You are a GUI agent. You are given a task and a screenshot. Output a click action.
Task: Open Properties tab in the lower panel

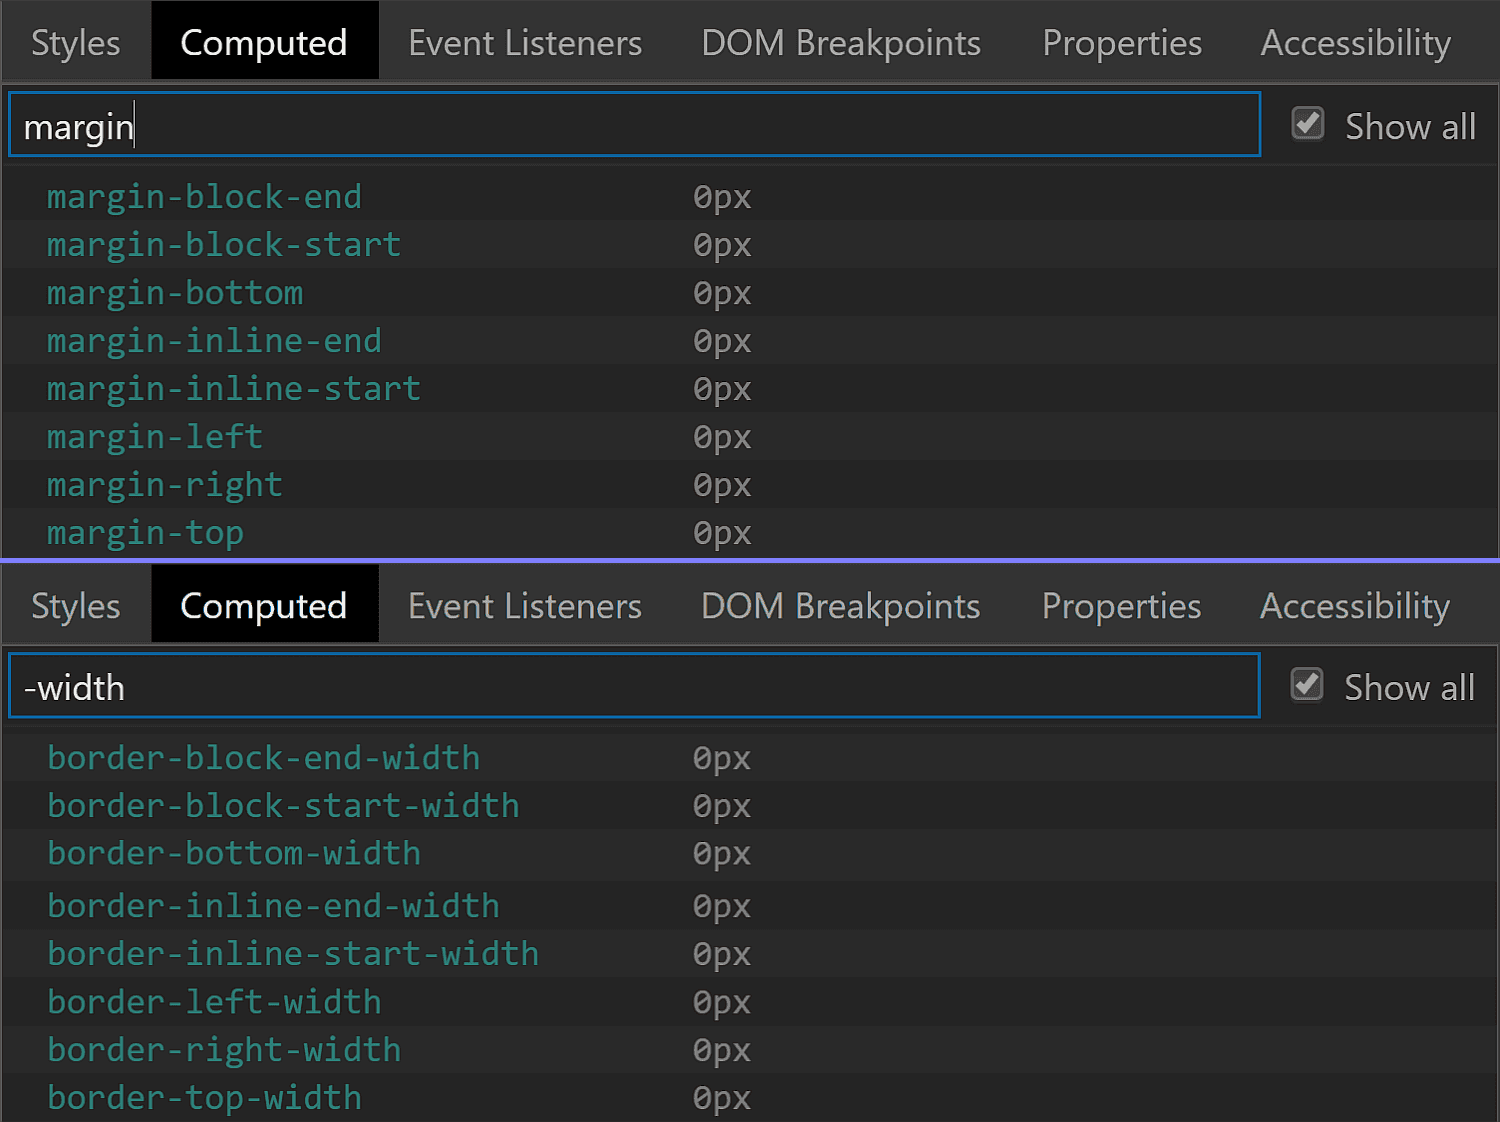click(1122, 606)
